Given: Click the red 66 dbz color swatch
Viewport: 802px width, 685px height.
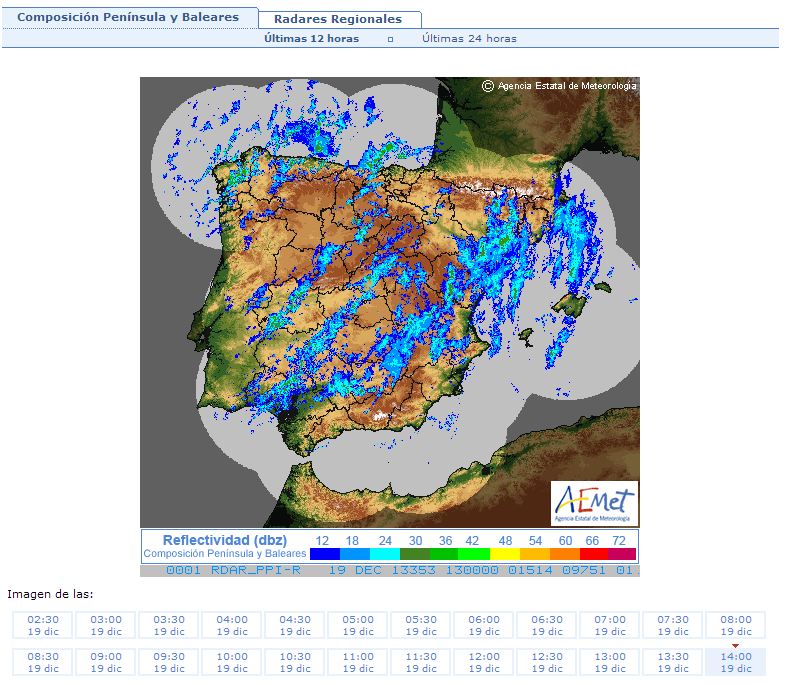Looking at the screenshot, I should point(594,554).
